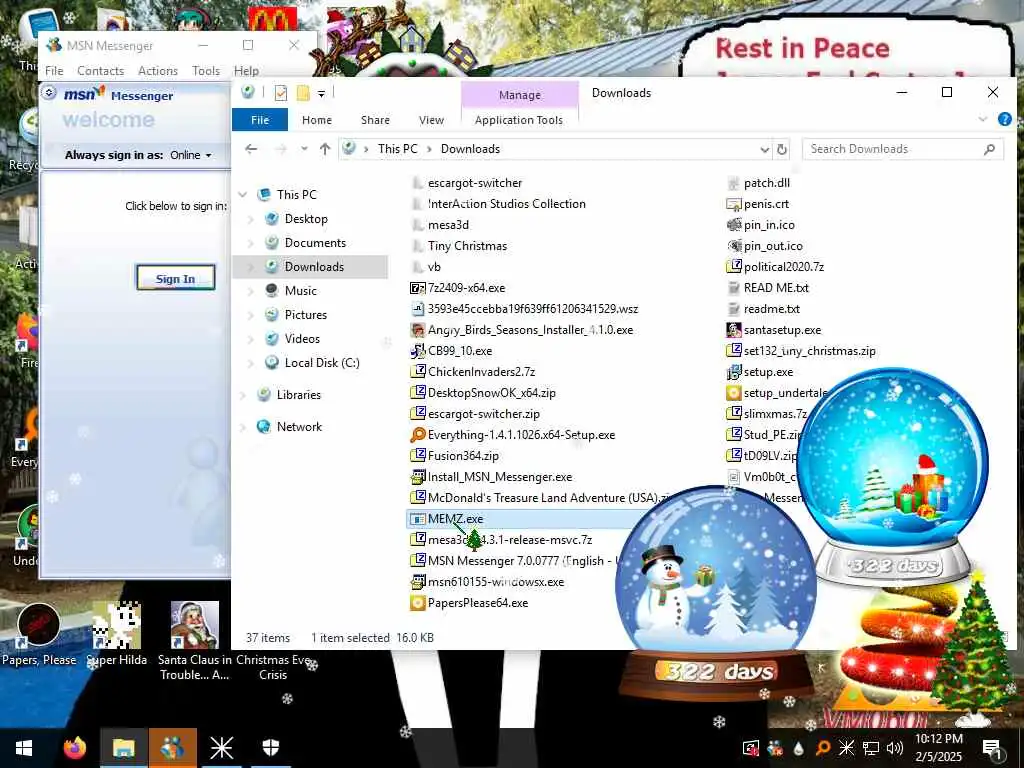Switch to the View ribbon tab
This screenshot has height=768, width=1024.
(431, 120)
